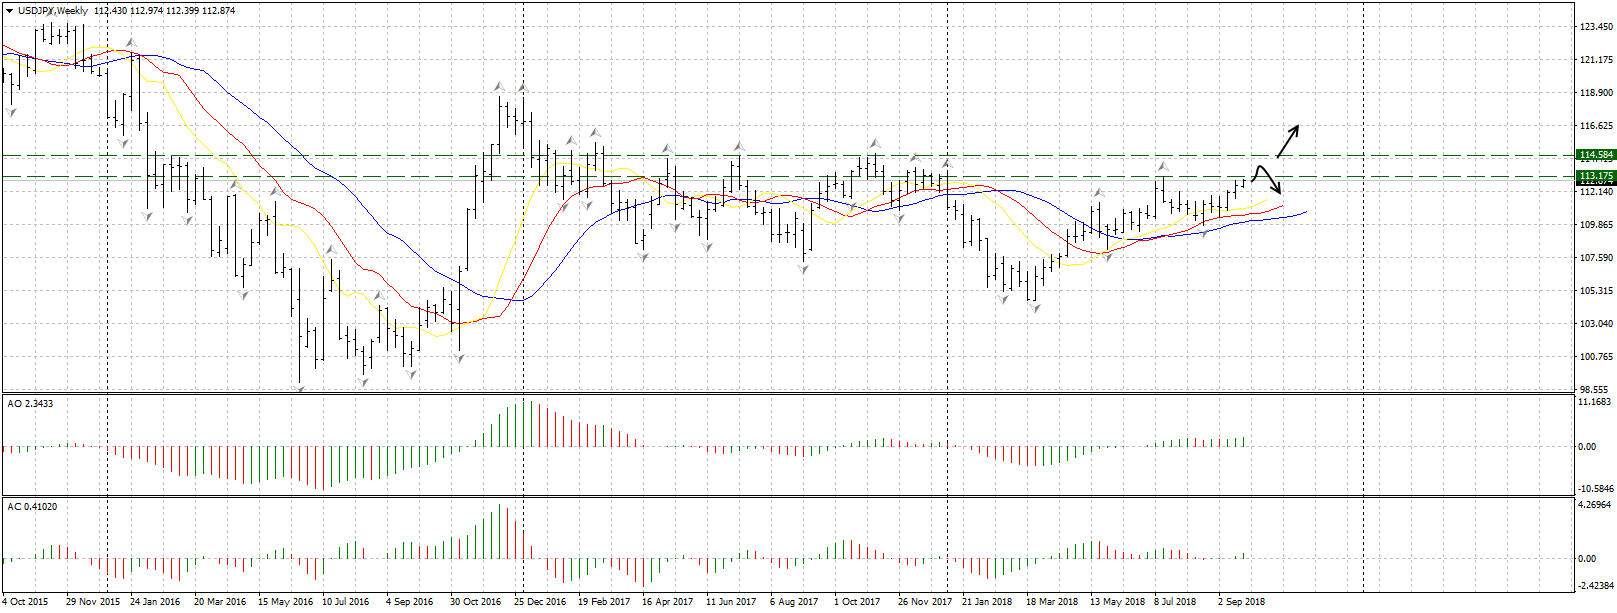Click the 98.555 price scale label
Viewport: 1617px width, 613px height.
pyautogui.click(x=1593, y=389)
